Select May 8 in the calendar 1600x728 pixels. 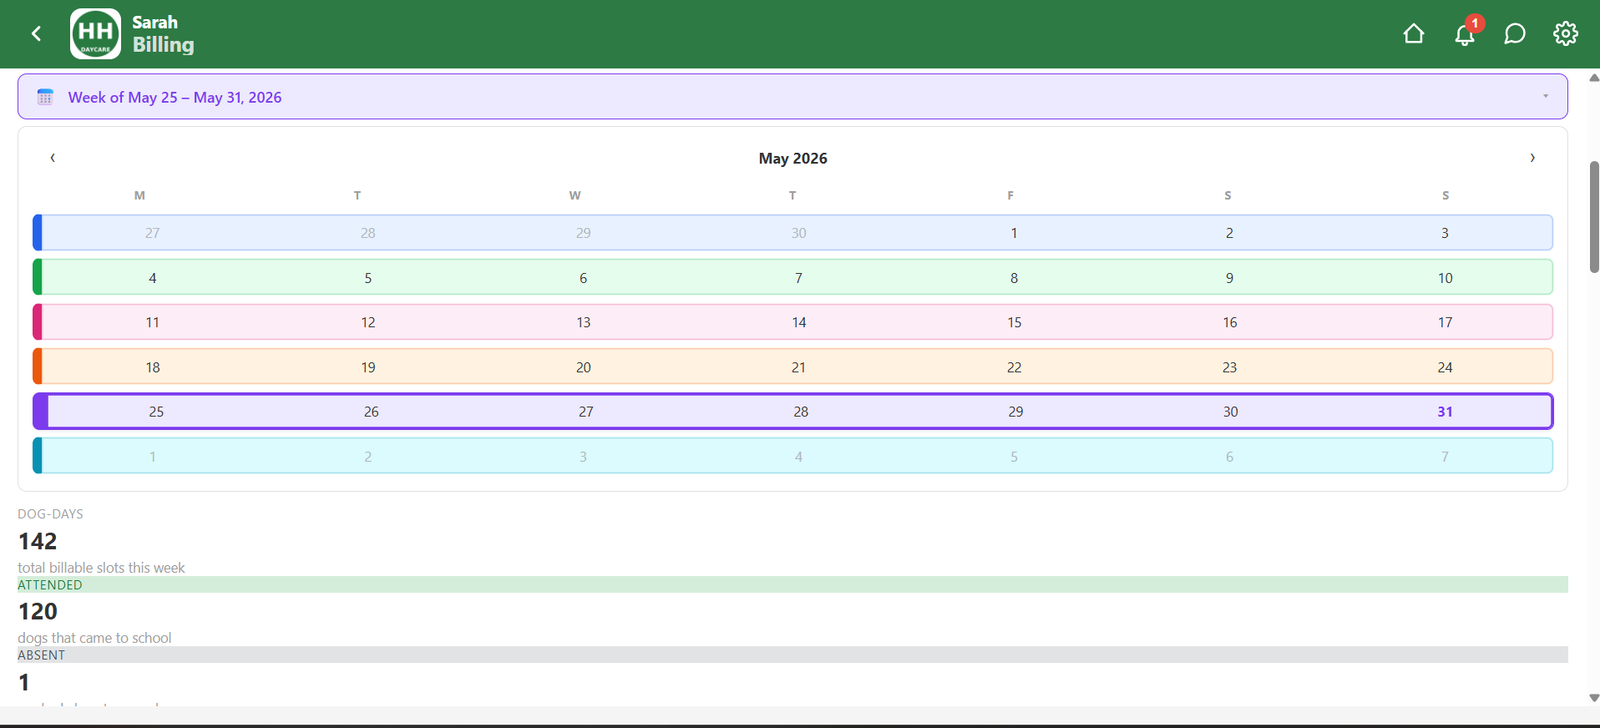coord(1014,278)
